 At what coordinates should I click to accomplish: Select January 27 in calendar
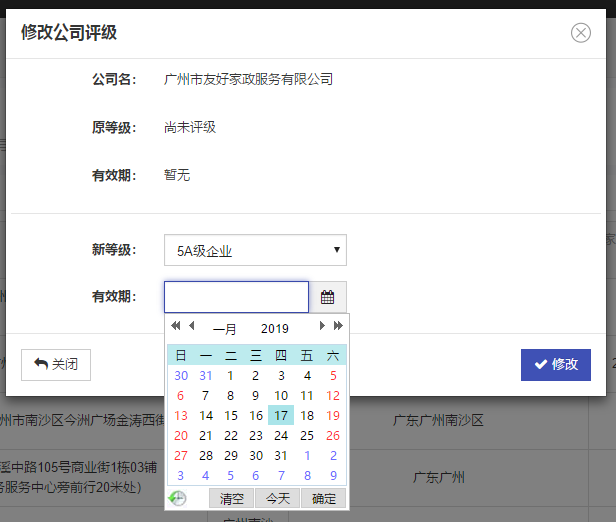click(x=181, y=455)
